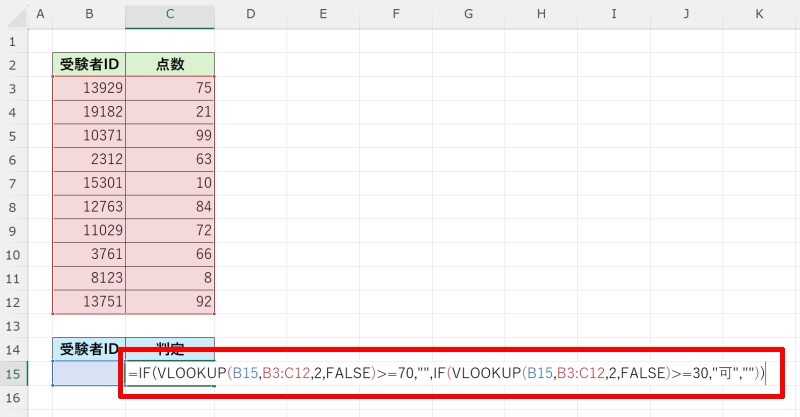Image resolution: width=800 pixels, height=417 pixels.
Task: Select row 16 header
Action: coord(12,397)
